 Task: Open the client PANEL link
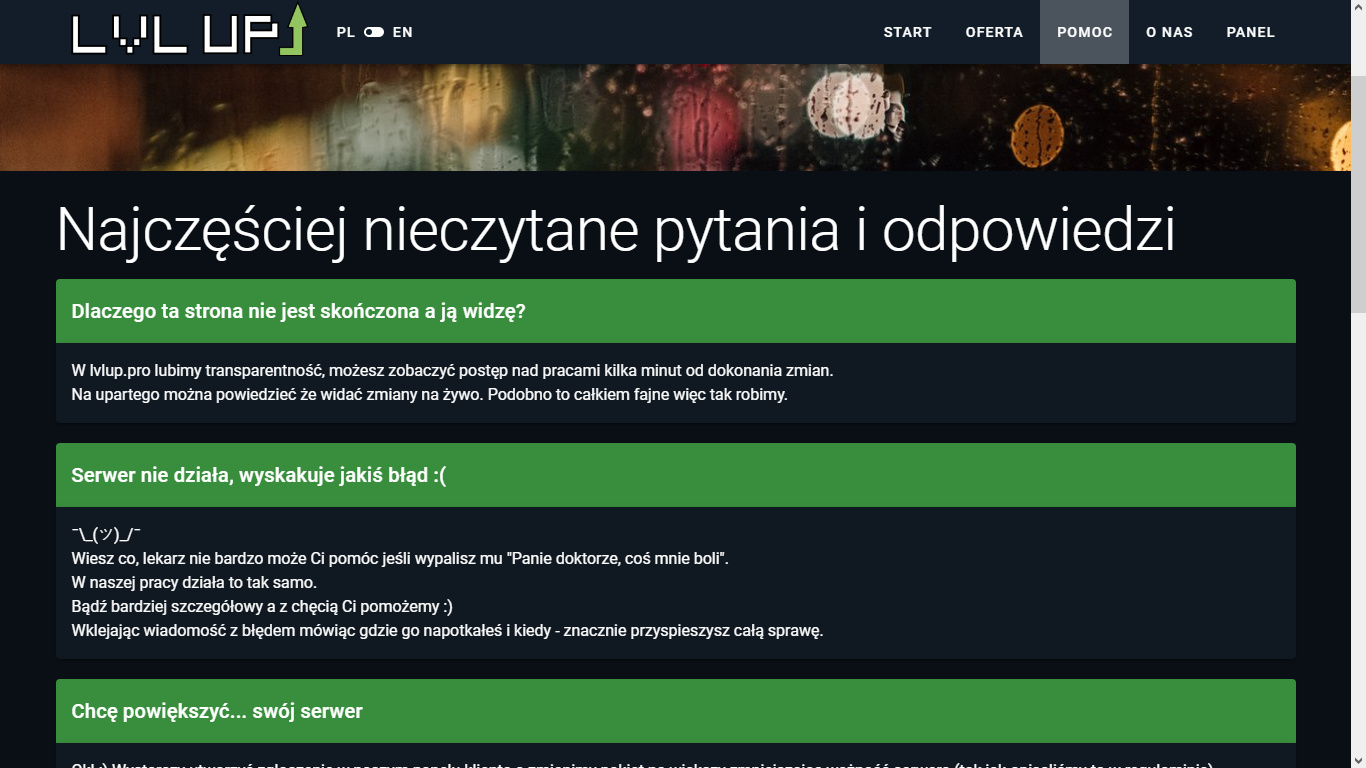click(x=1250, y=32)
